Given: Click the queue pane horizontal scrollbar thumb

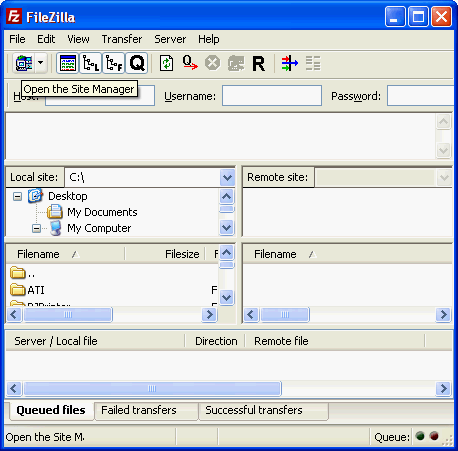Looking at the screenshot, I should point(152,388).
